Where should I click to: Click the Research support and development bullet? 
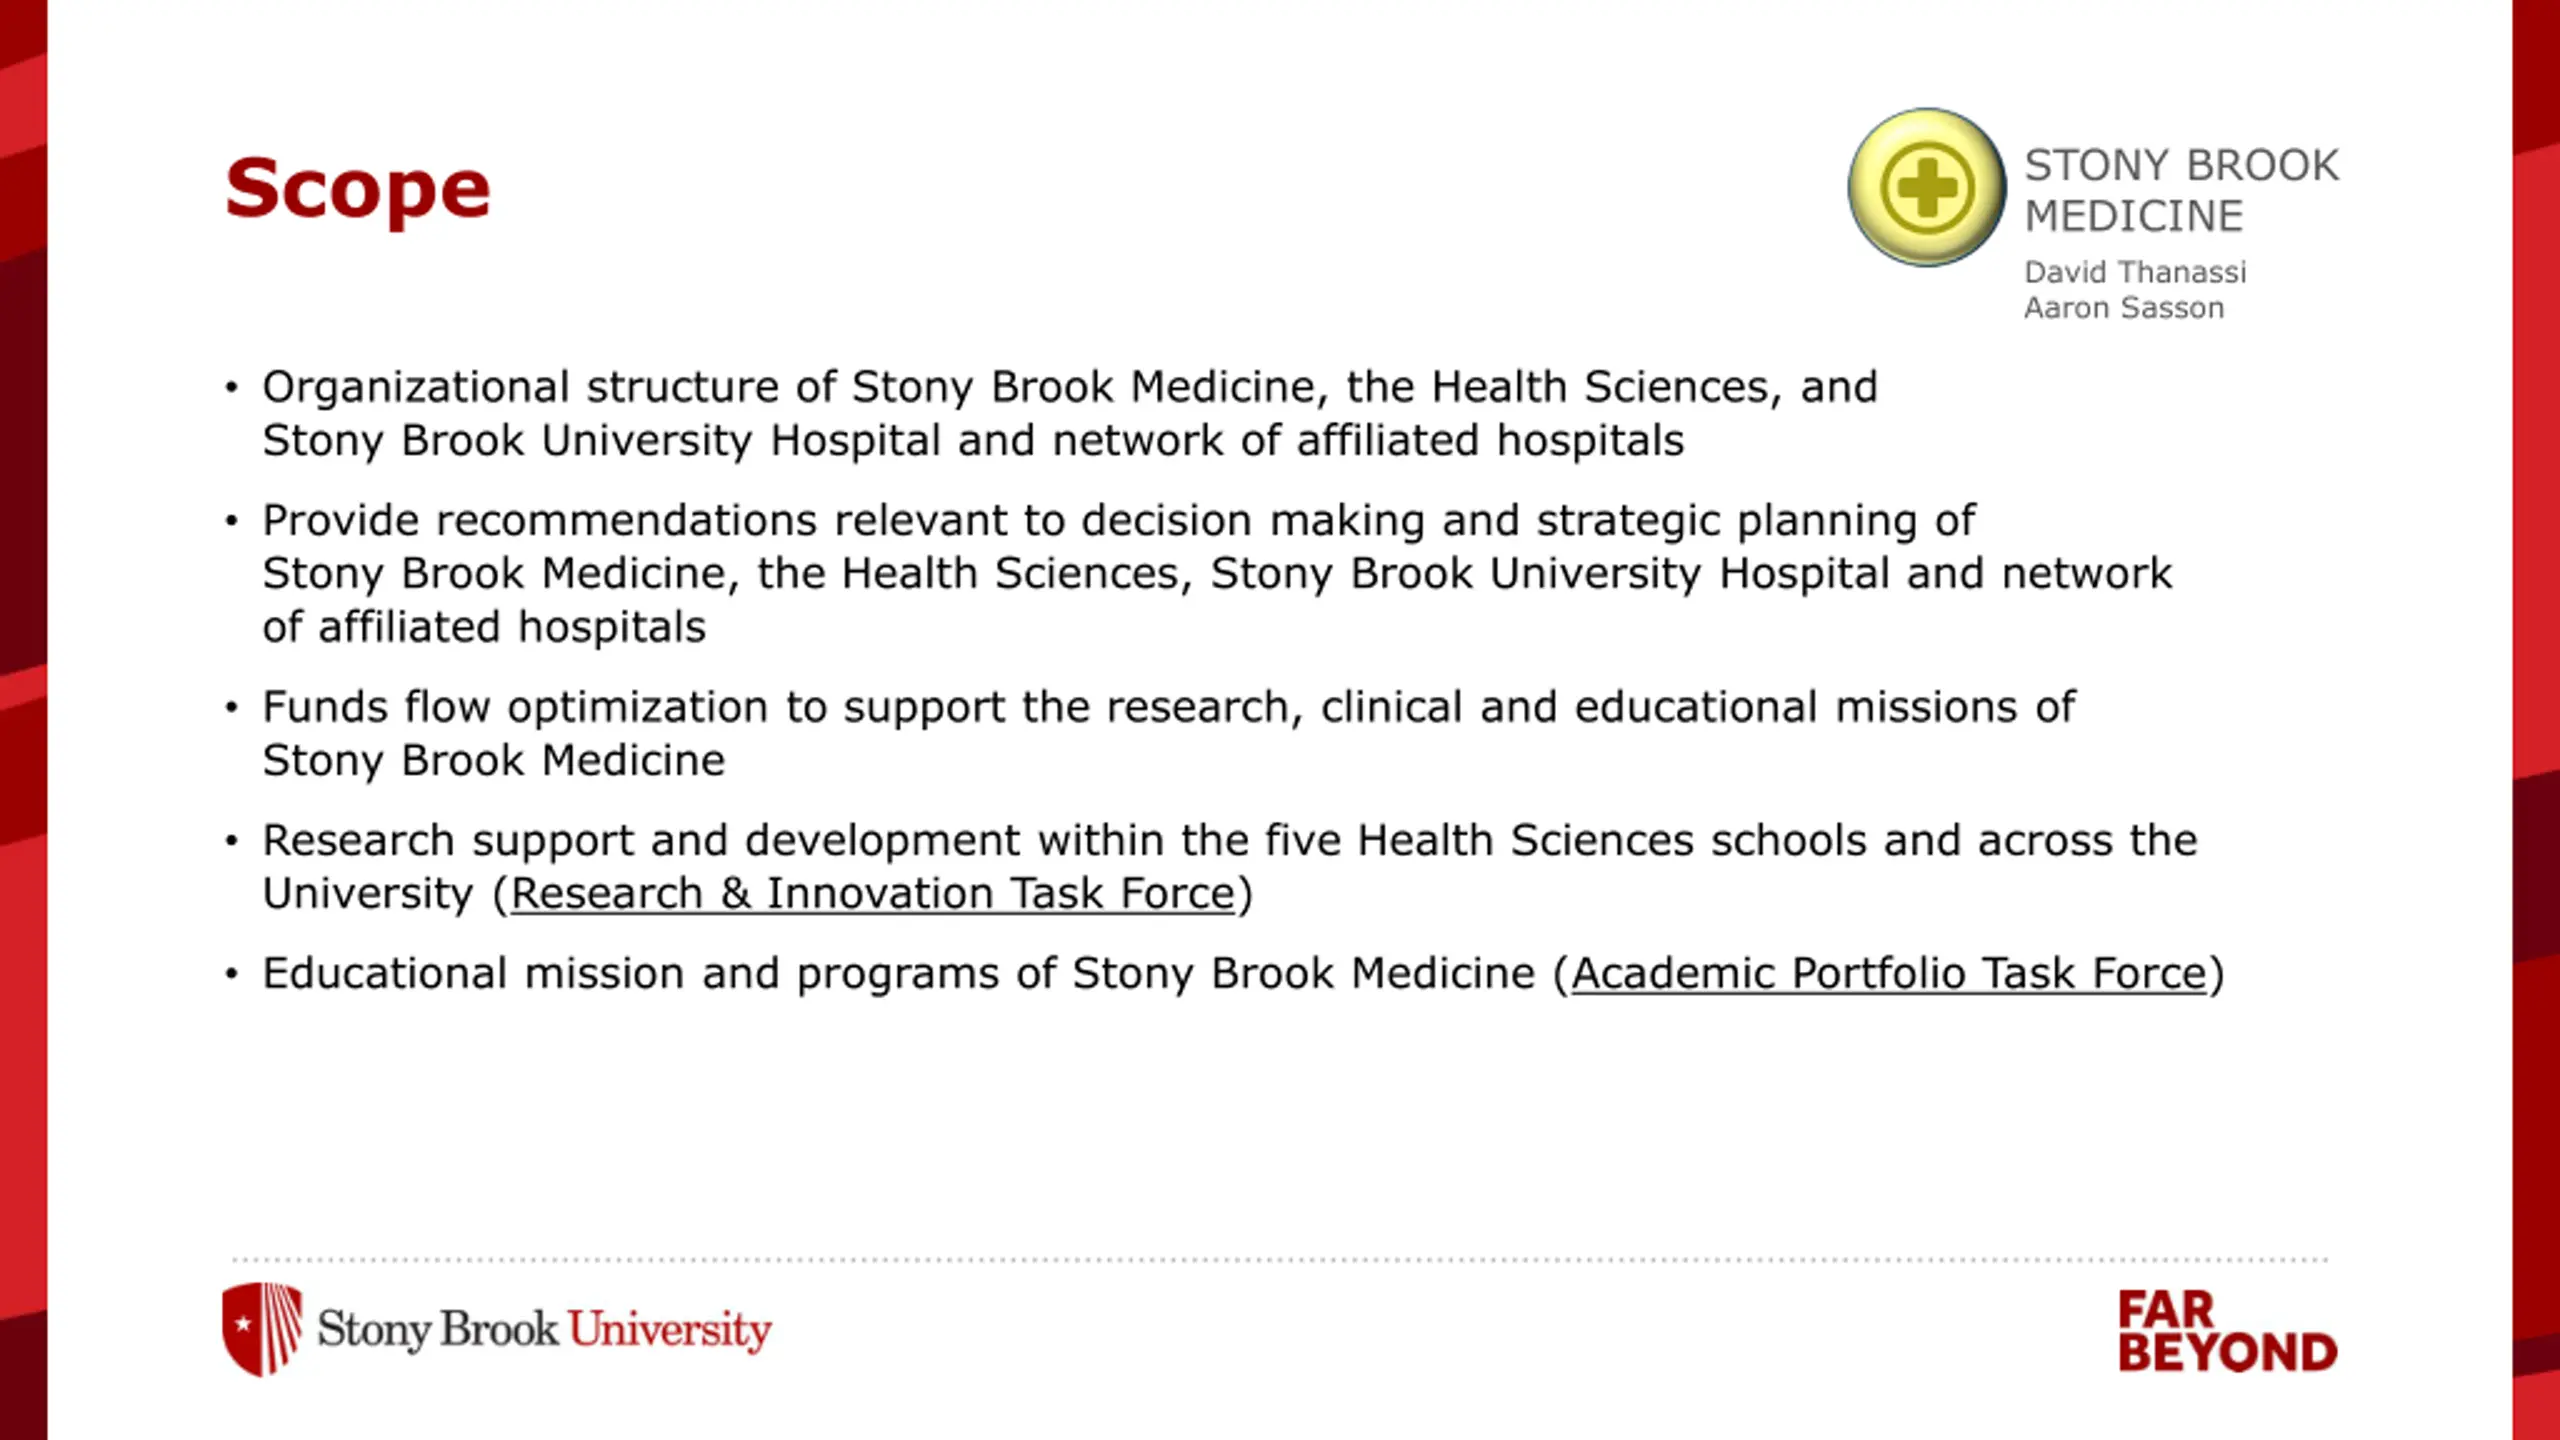click(x=1230, y=867)
